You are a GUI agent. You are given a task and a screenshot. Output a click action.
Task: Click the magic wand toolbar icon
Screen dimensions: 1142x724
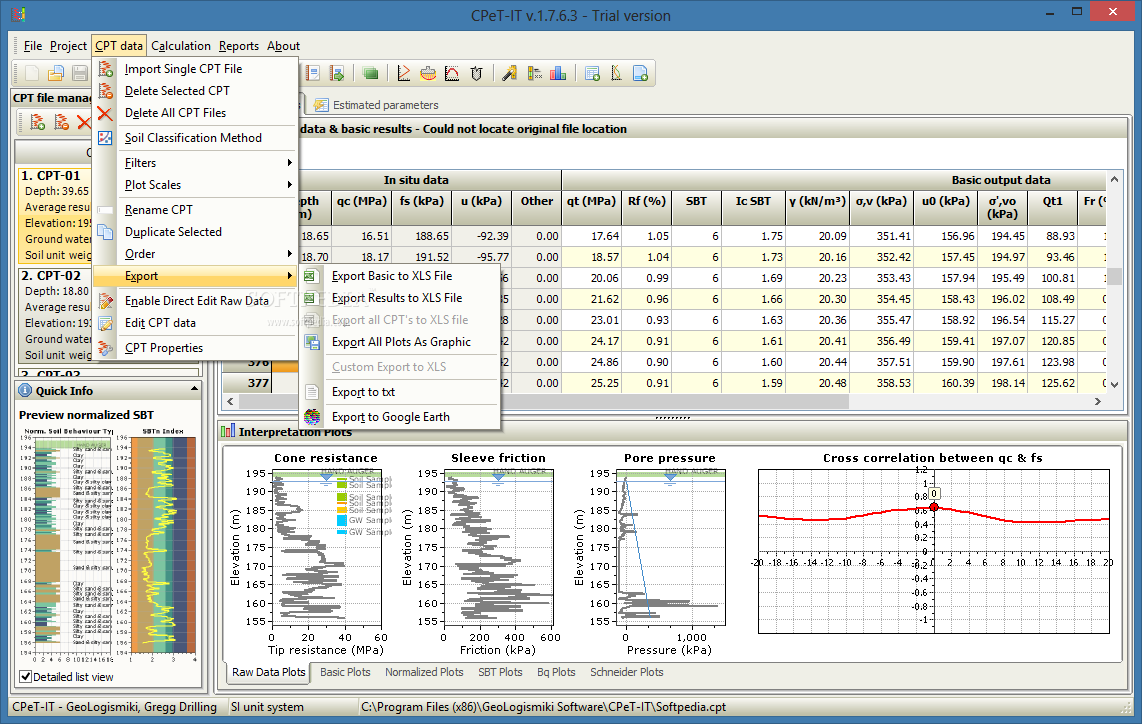[x=510, y=73]
